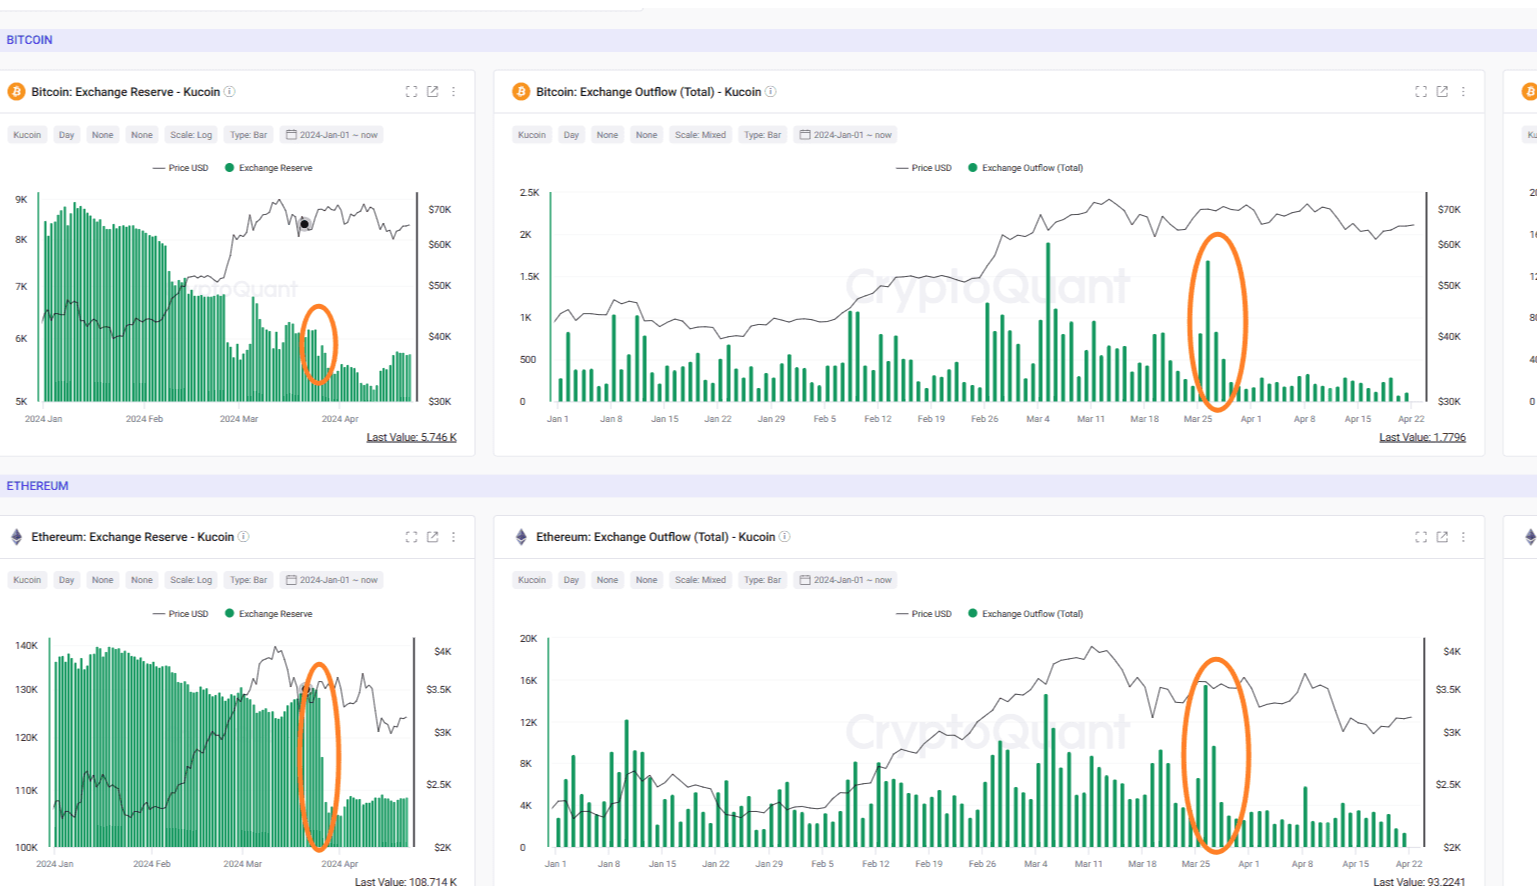Open the Type: Bar selector on Ethereum Outflow

762,579
